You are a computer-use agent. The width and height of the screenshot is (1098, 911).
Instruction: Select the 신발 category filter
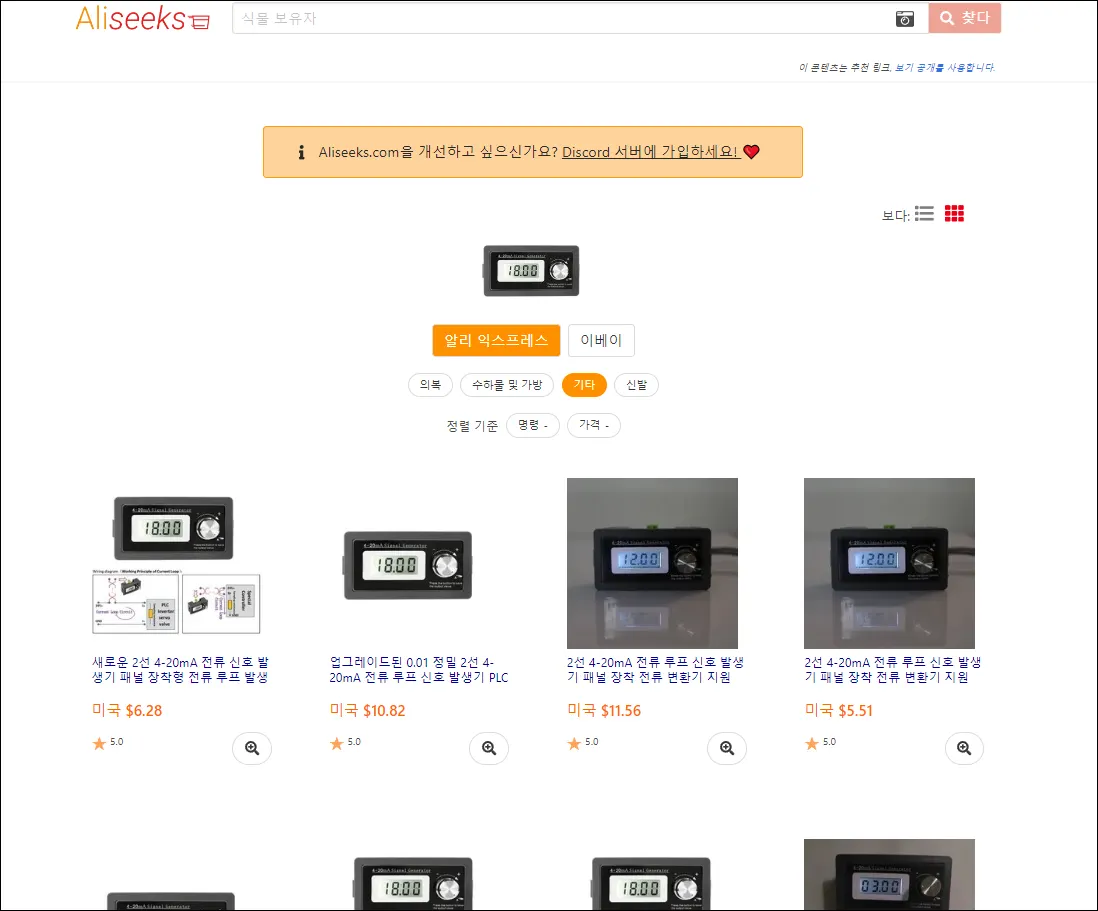click(x=637, y=385)
